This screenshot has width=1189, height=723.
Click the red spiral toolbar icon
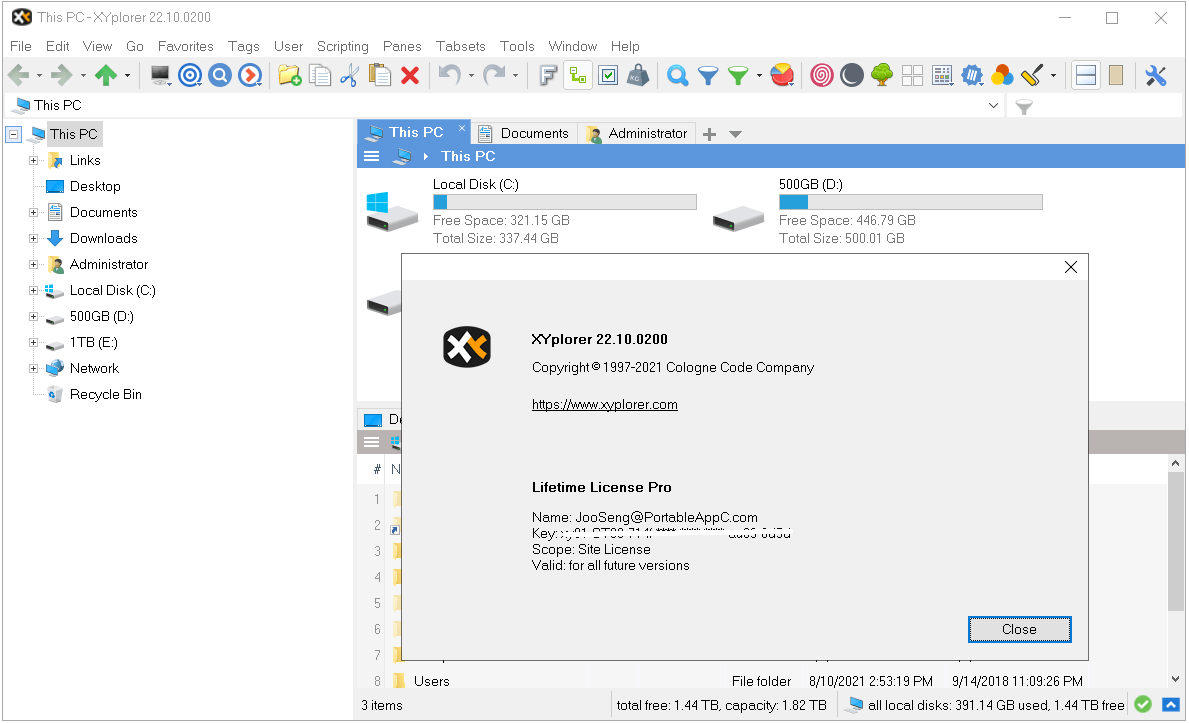tap(822, 75)
